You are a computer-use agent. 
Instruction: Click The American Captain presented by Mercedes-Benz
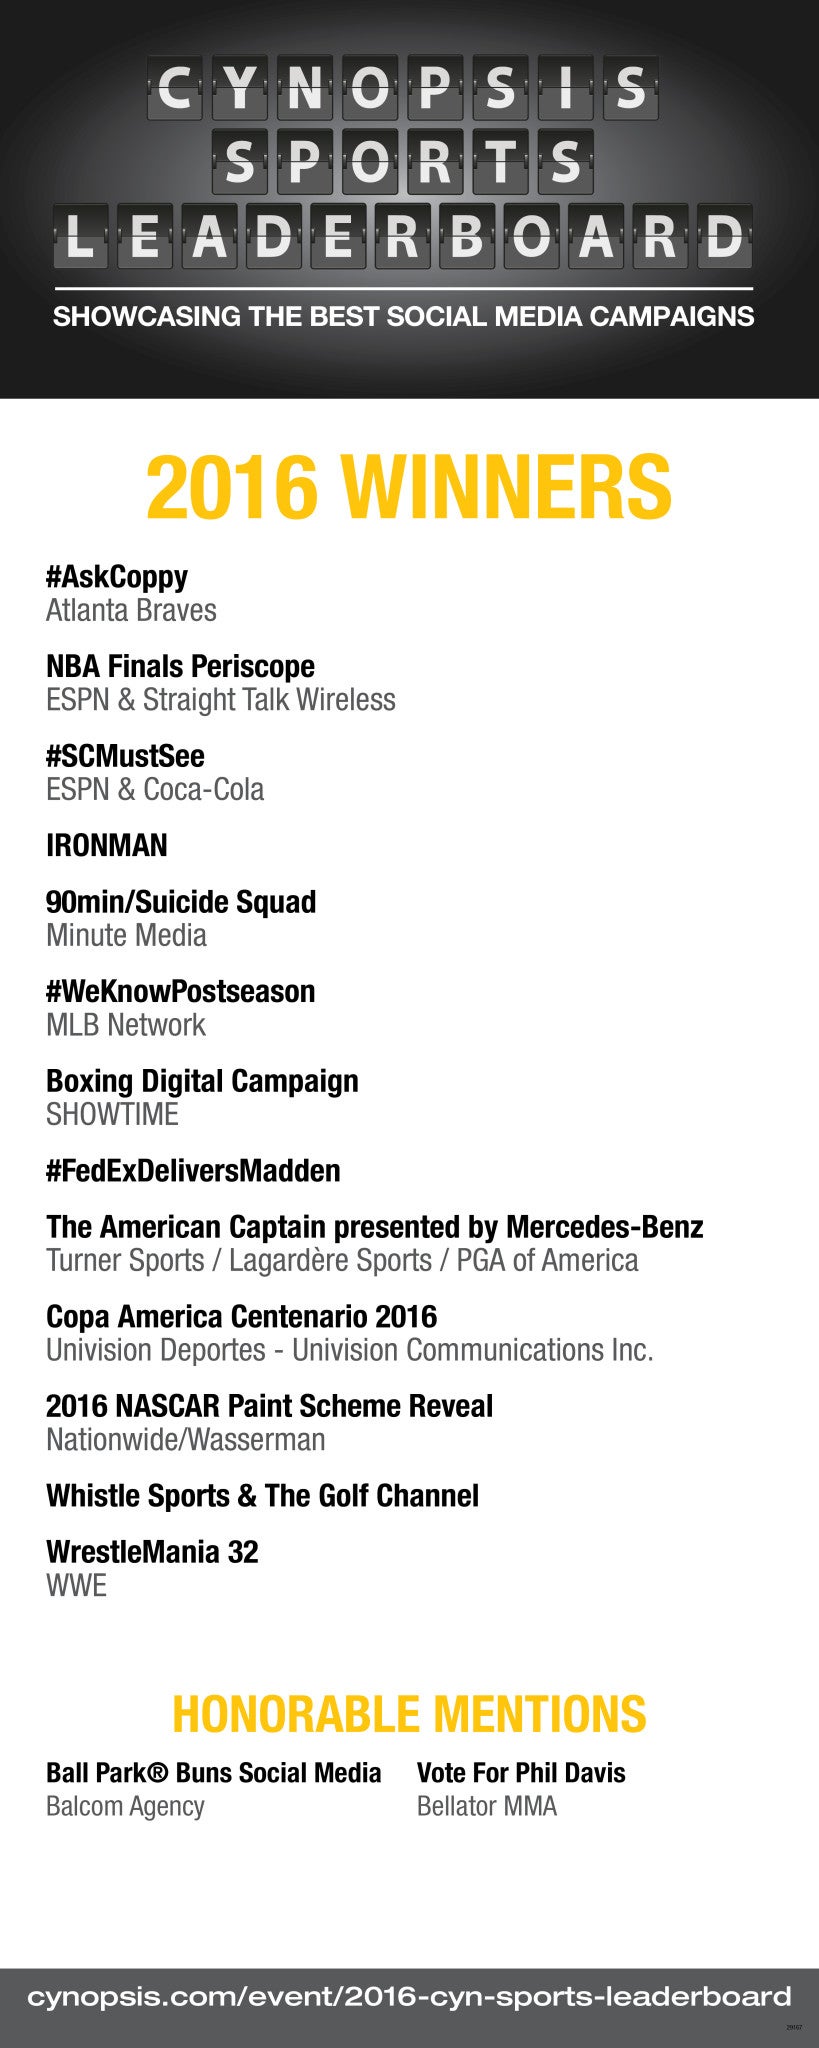[x=375, y=1227]
